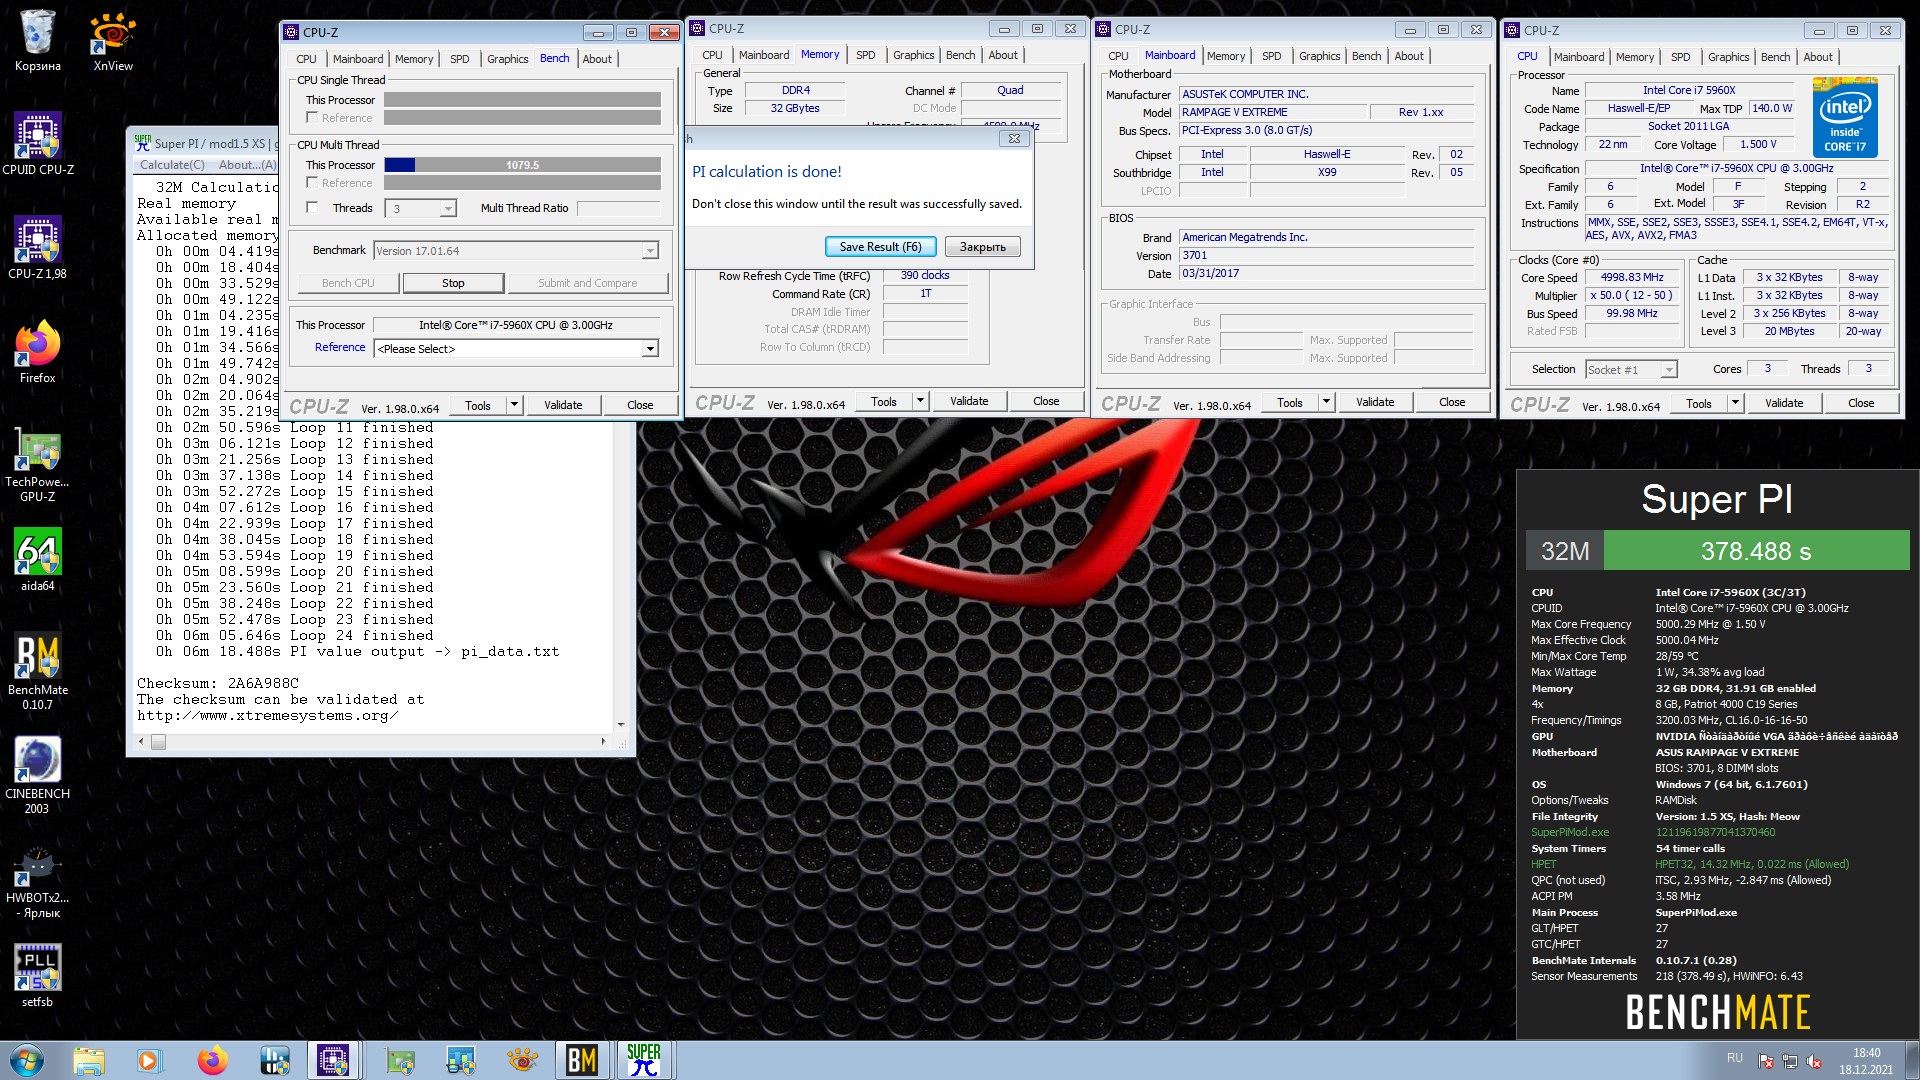Open File Explorer from the taskbar
Image resolution: width=1920 pixels, height=1080 pixels.
(x=88, y=1060)
